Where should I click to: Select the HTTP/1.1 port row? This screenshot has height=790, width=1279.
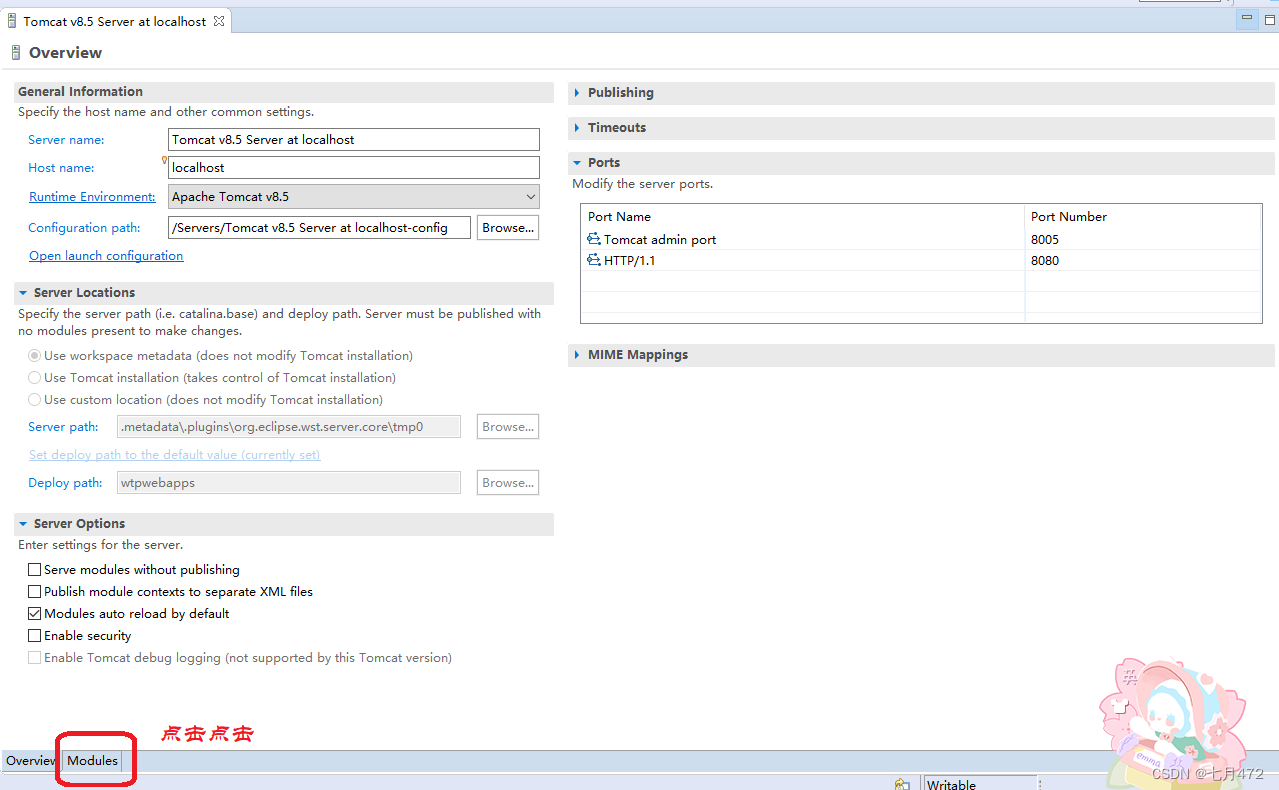point(921,261)
